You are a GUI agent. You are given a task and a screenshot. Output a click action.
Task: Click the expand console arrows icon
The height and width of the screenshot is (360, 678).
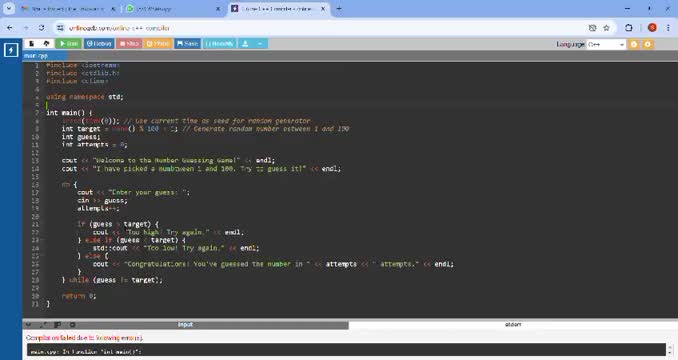[43, 325]
